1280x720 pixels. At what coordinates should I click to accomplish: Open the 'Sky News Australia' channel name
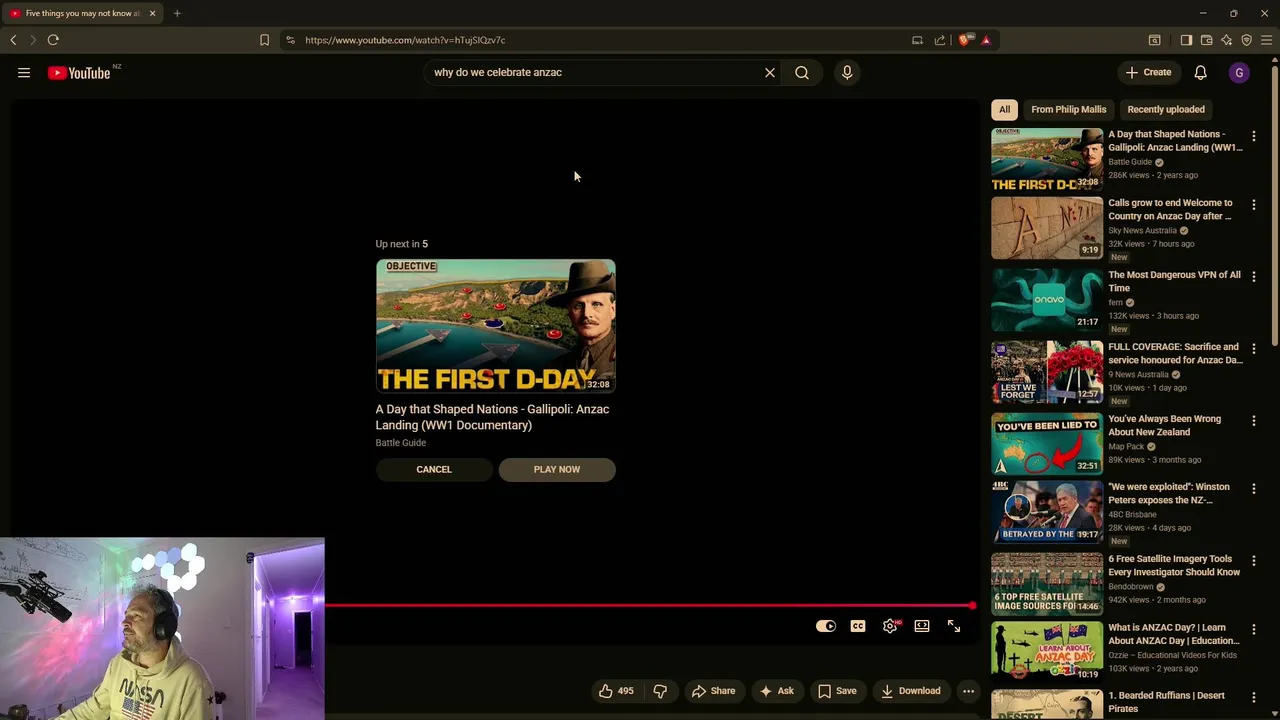click(x=1142, y=230)
